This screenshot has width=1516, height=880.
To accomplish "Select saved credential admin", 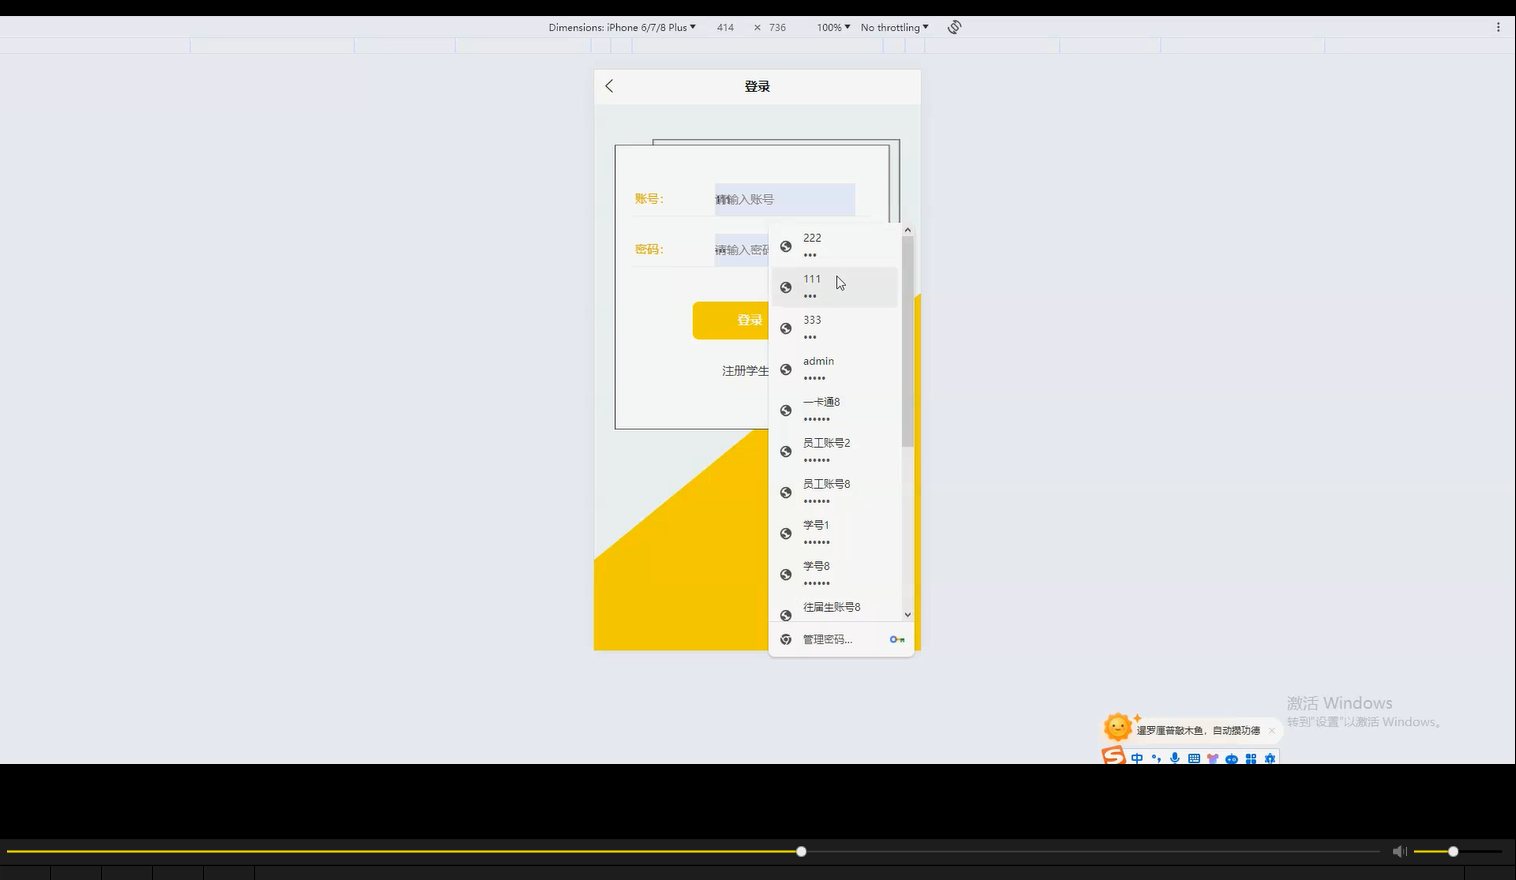I will 835,369.
